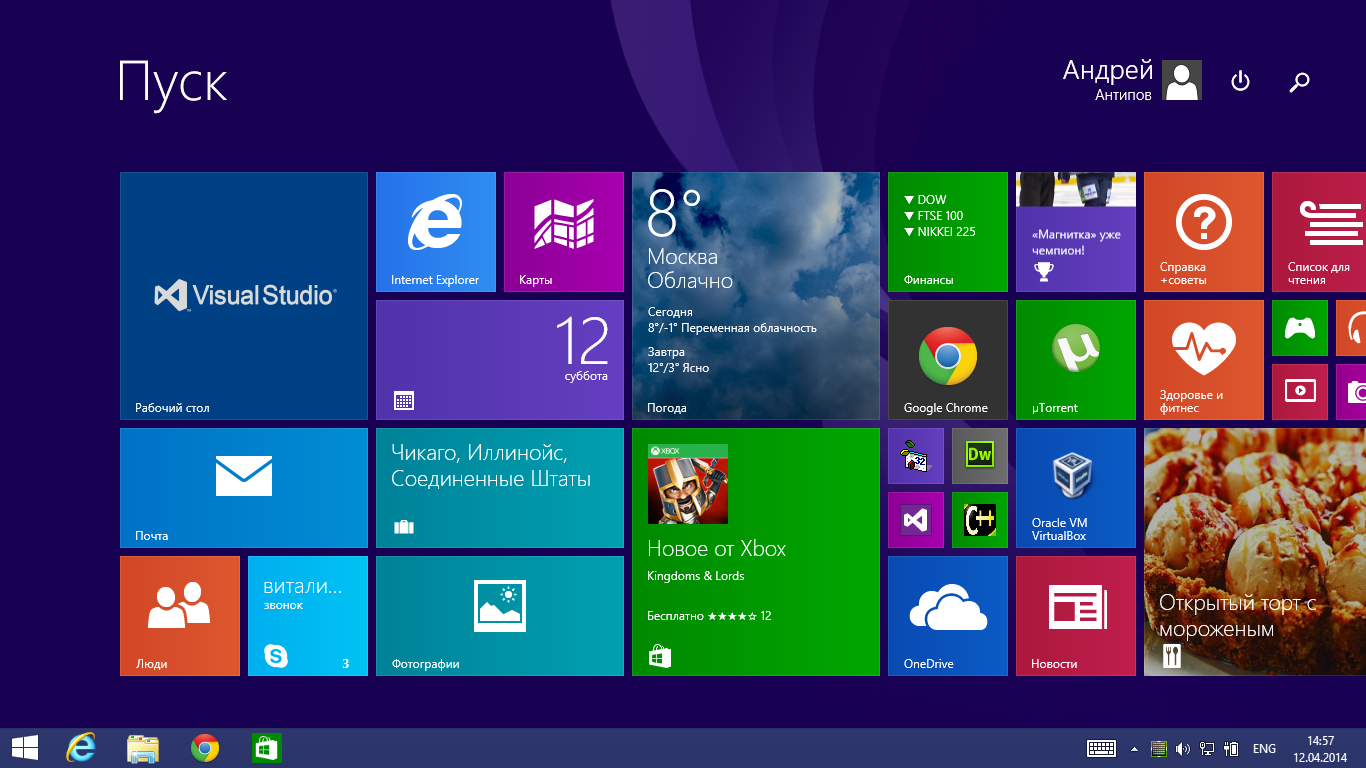
Task: Open the Здоровье и фитнес tile
Action: [1204, 360]
